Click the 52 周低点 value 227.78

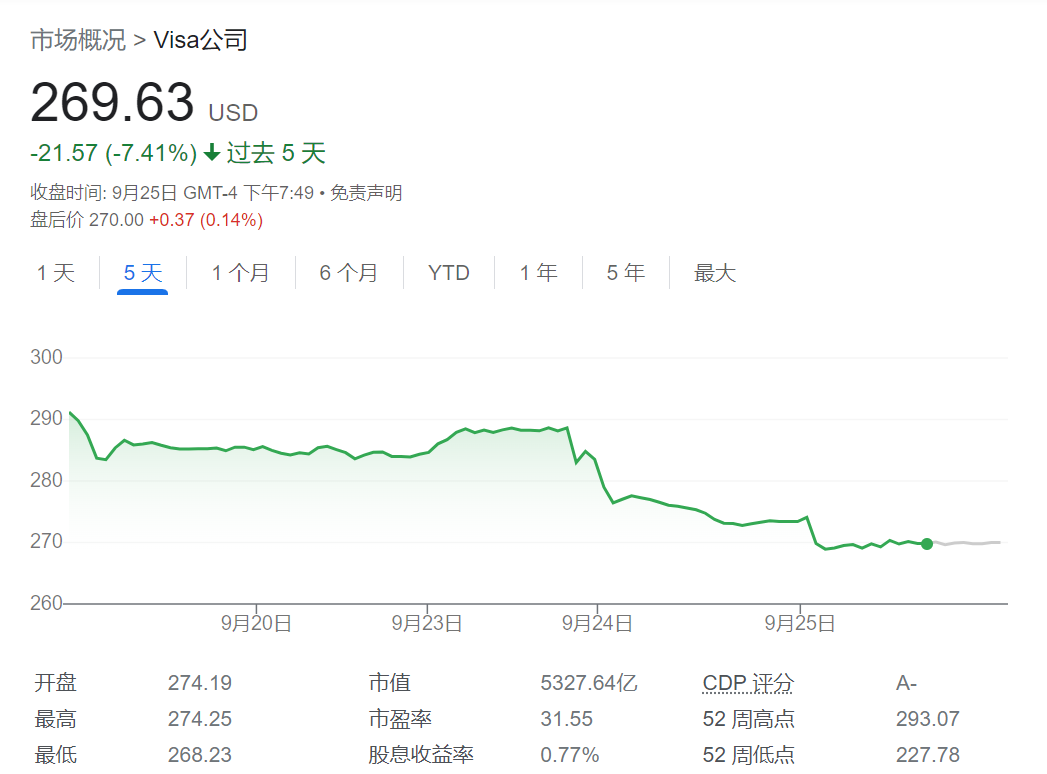click(927, 755)
